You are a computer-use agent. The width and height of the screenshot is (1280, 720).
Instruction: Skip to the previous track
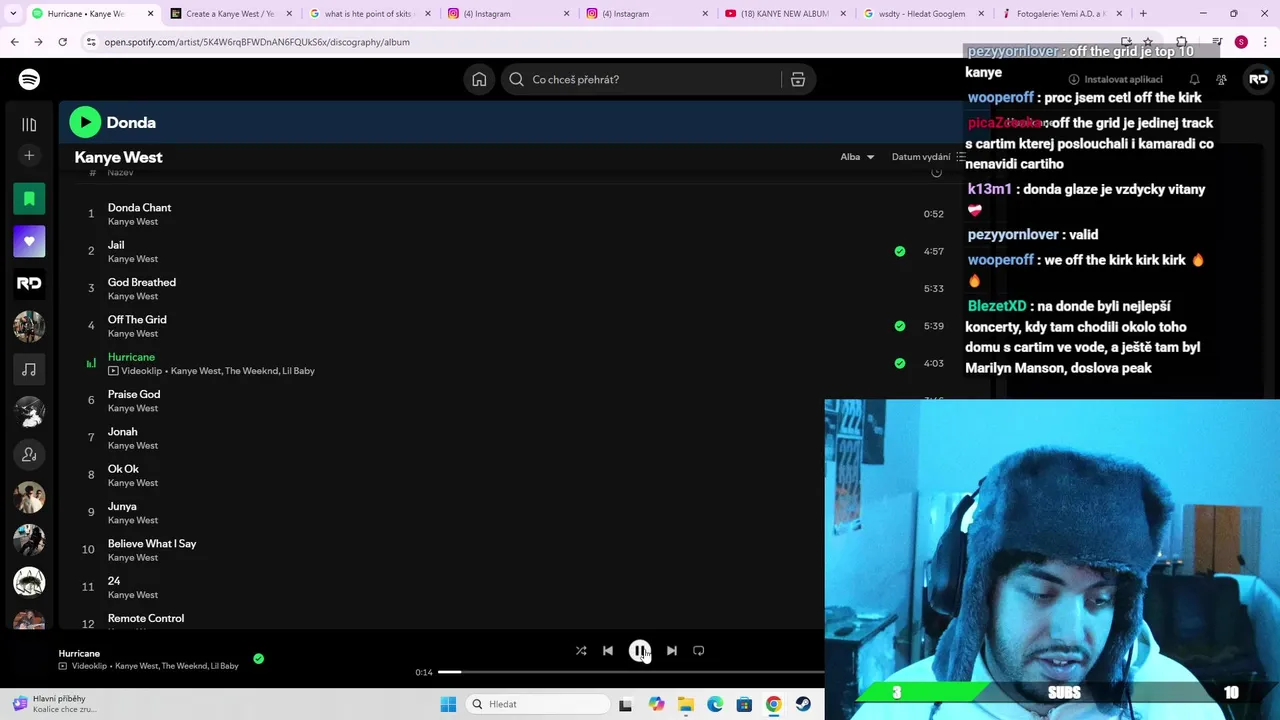608,650
